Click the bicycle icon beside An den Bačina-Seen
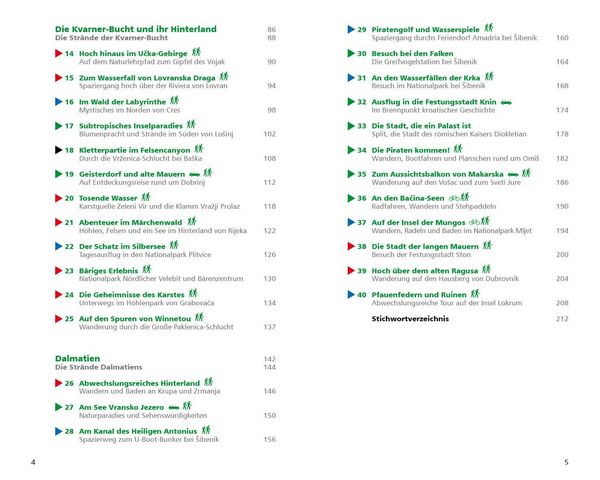The width and height of the screenshot is (600, 480). (454, 198)
